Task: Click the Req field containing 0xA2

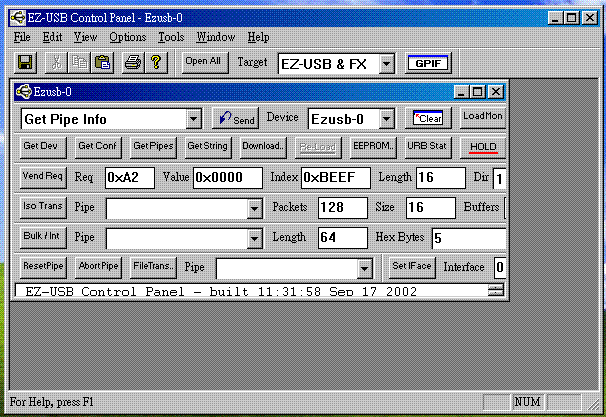Action: click(127, 178)
